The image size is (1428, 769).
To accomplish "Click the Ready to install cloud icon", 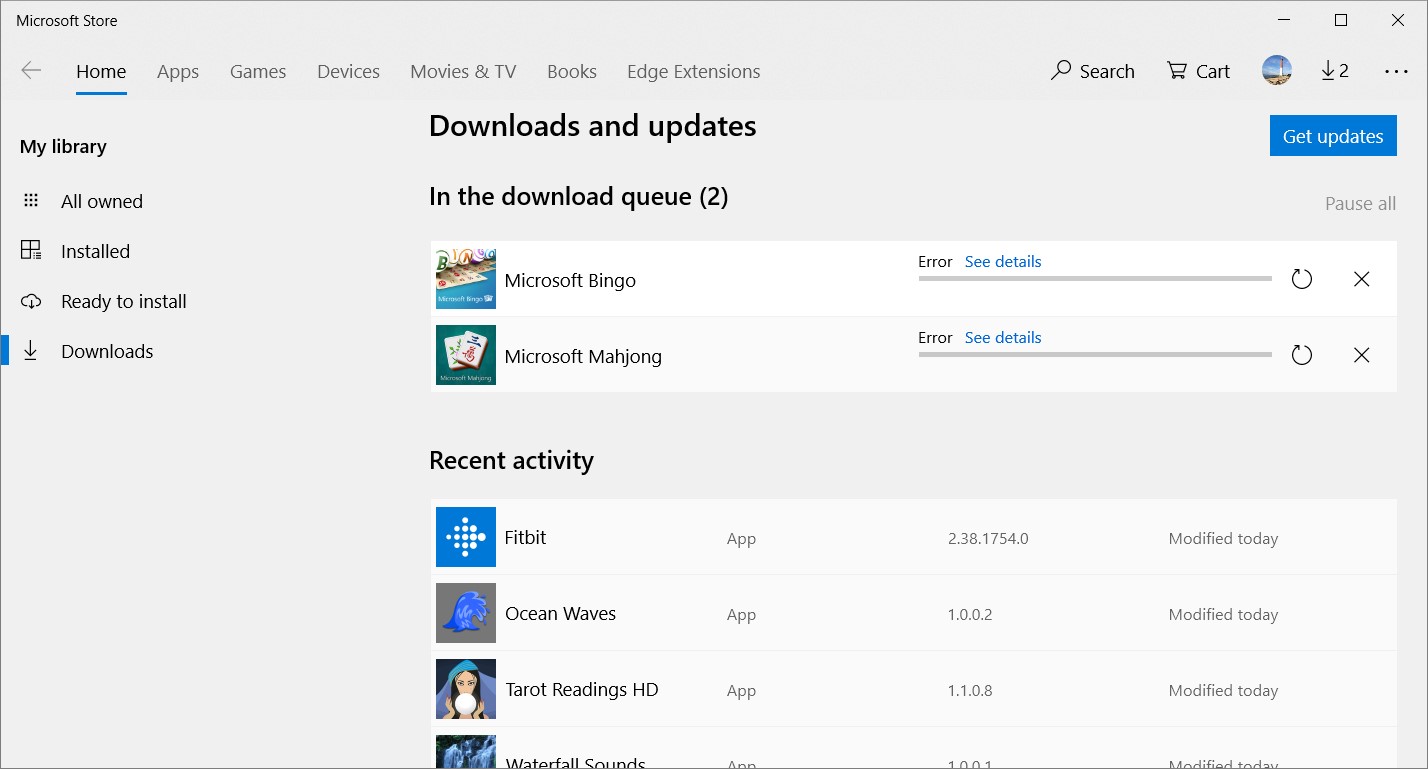I will tap(31, 301).
